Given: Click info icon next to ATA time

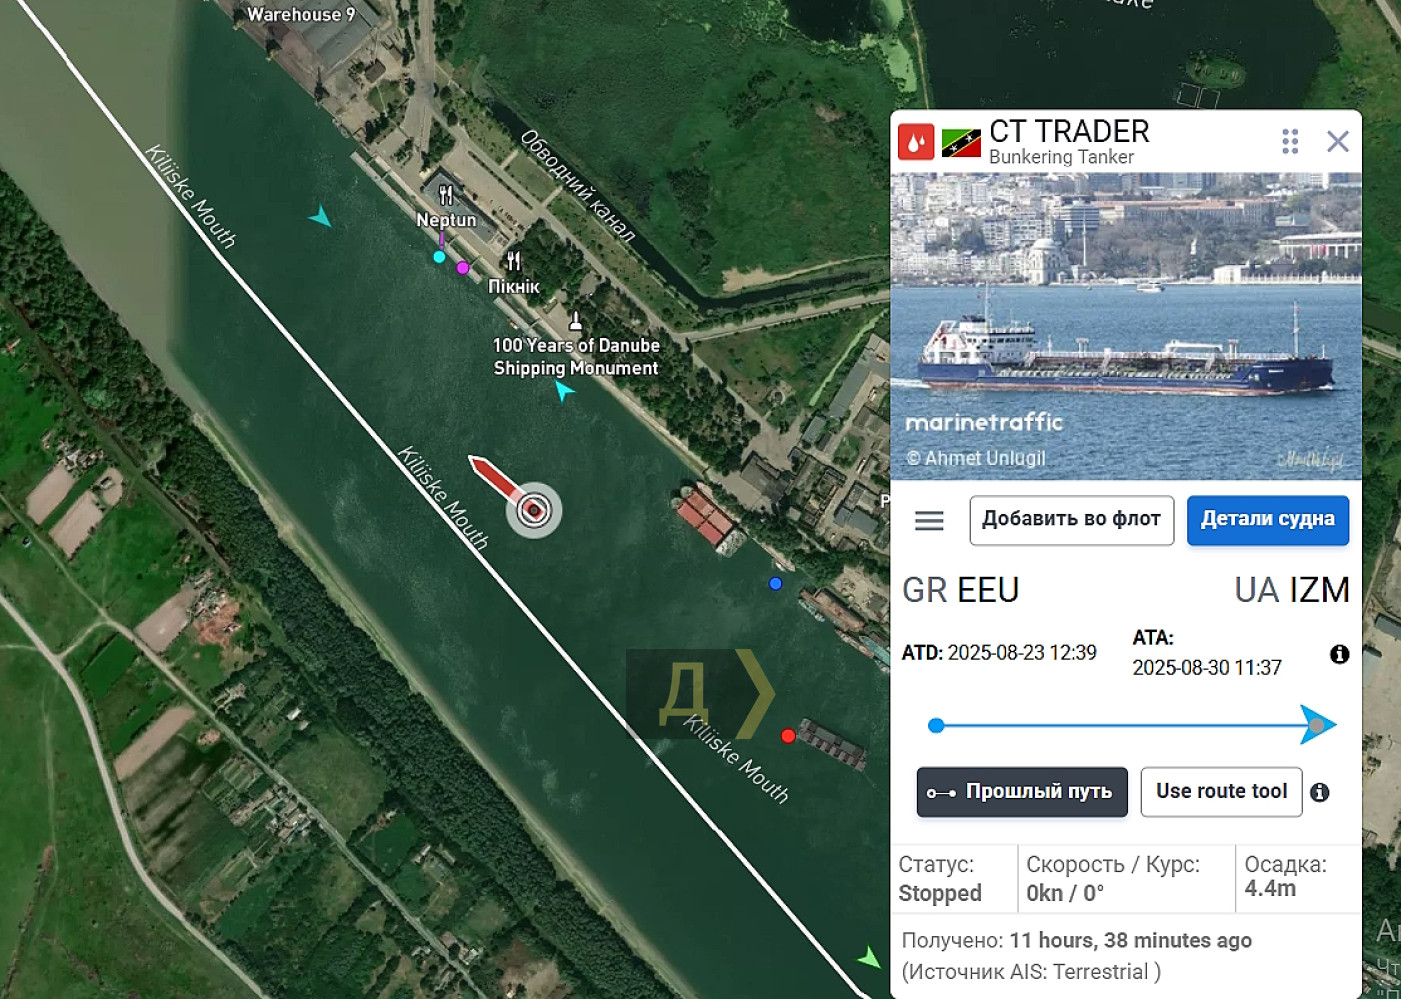Looking at the screenshot, I should tap(1340, 654).
